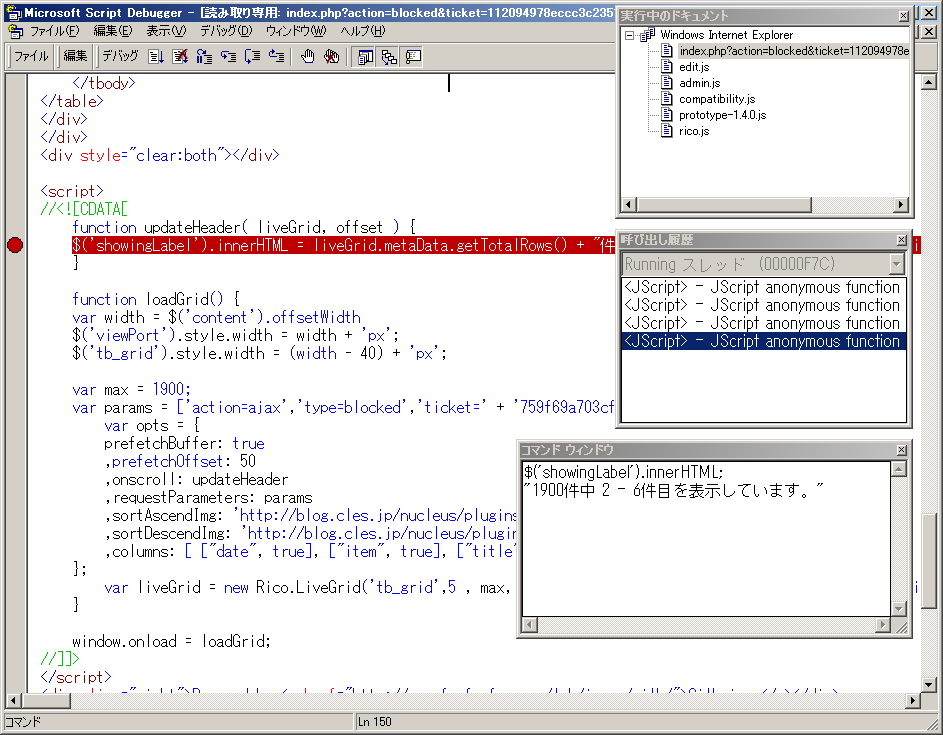
Task: Click the Break at Next Statement icon
Action: pyautogui.click(x=204, y=56)
